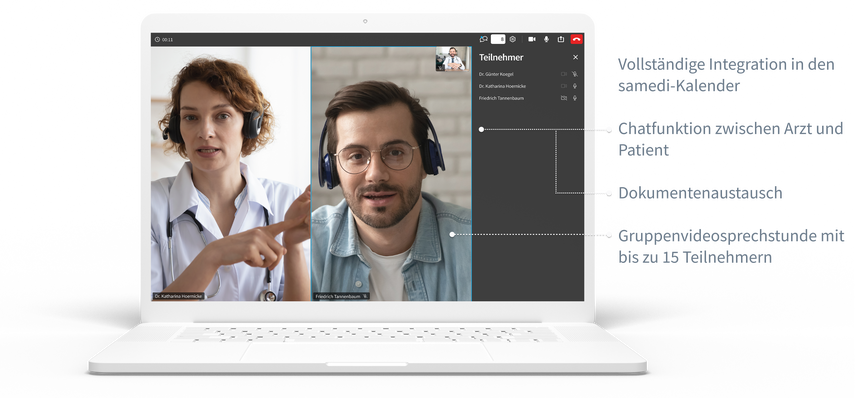The image size is (860, 398).
Task: Click Dr. Katharina Hoernicke's camera icon
Action: (563, 86)
